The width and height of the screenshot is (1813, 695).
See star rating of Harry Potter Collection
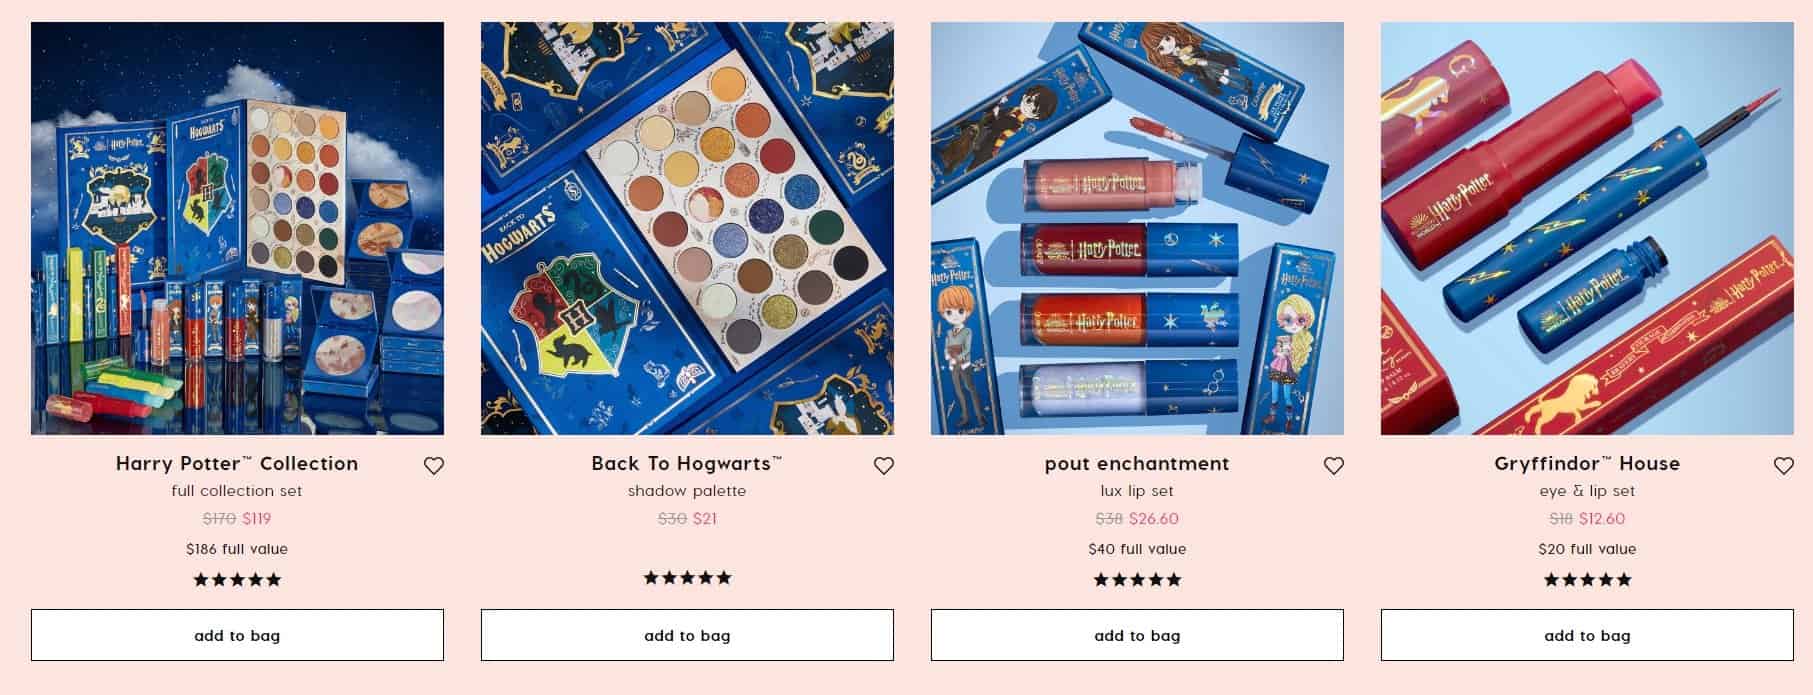click(x=237, y=580)
